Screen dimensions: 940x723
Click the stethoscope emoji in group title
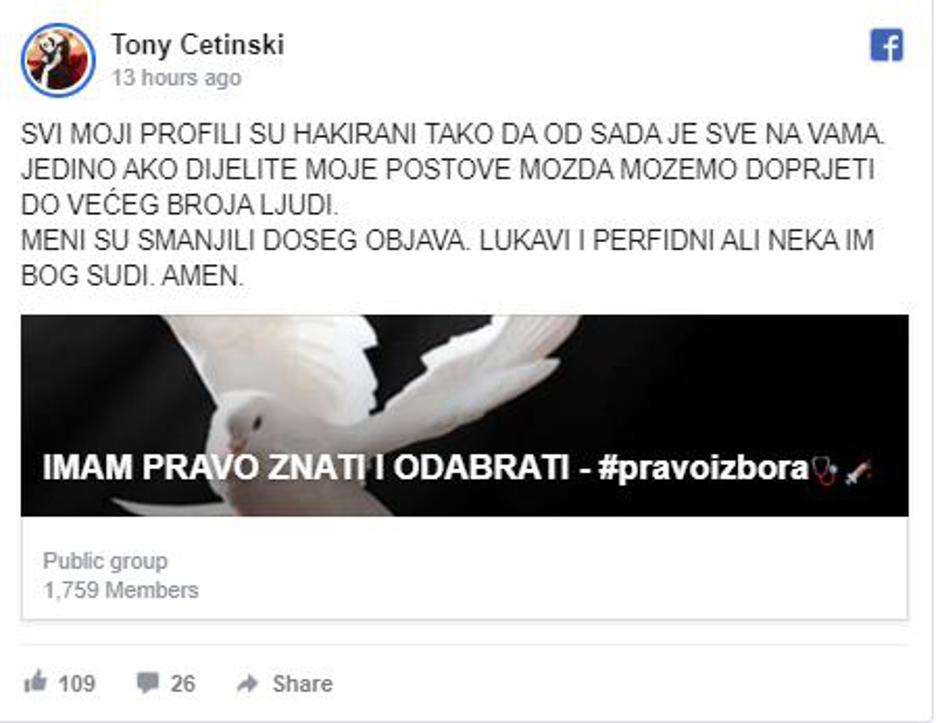pos(824,471)
